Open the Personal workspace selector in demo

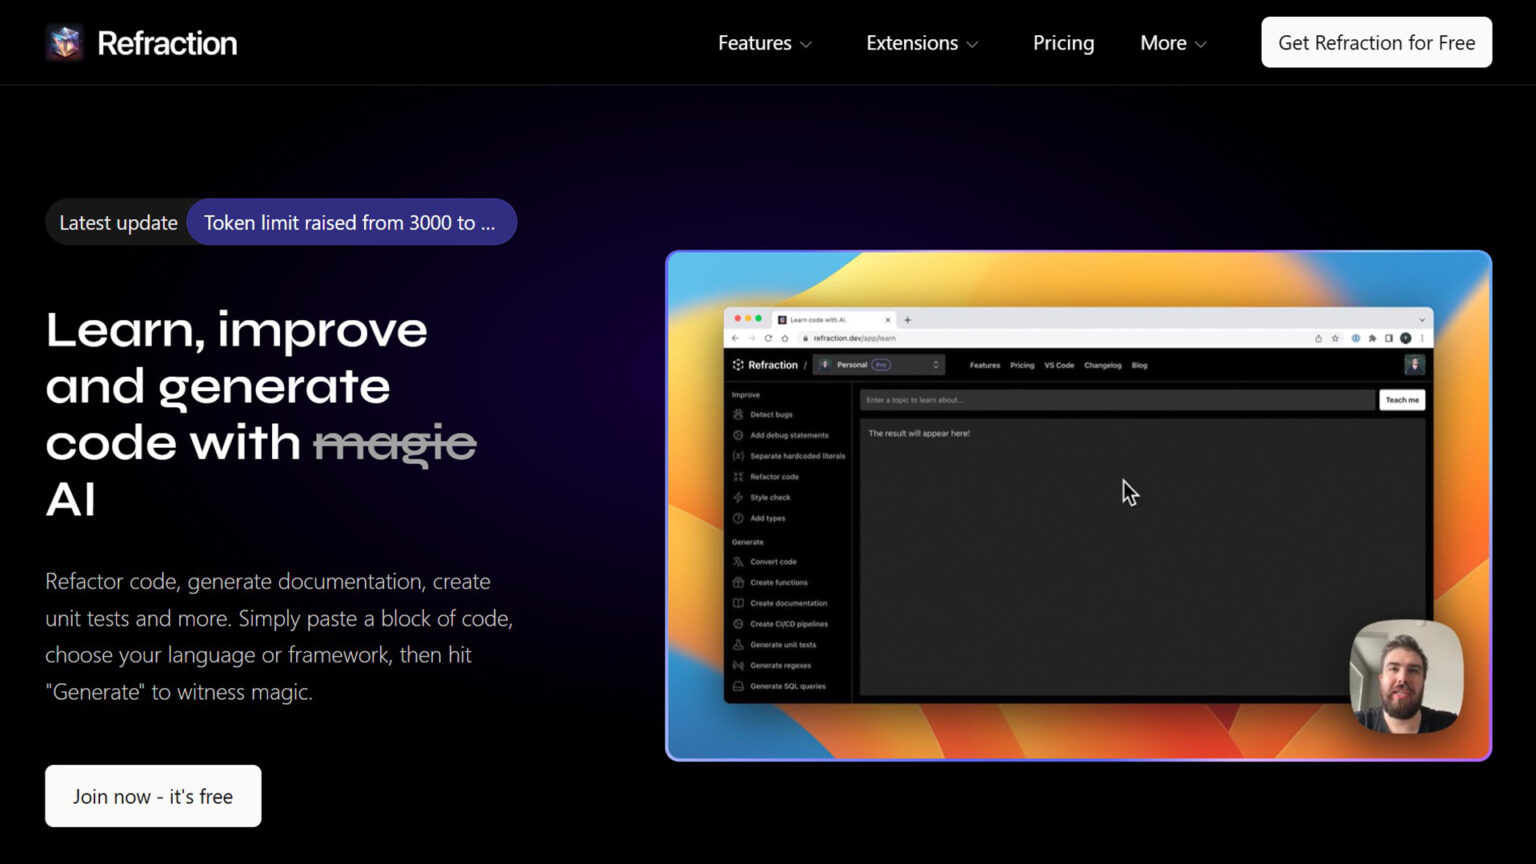click(x=879, y=365)
